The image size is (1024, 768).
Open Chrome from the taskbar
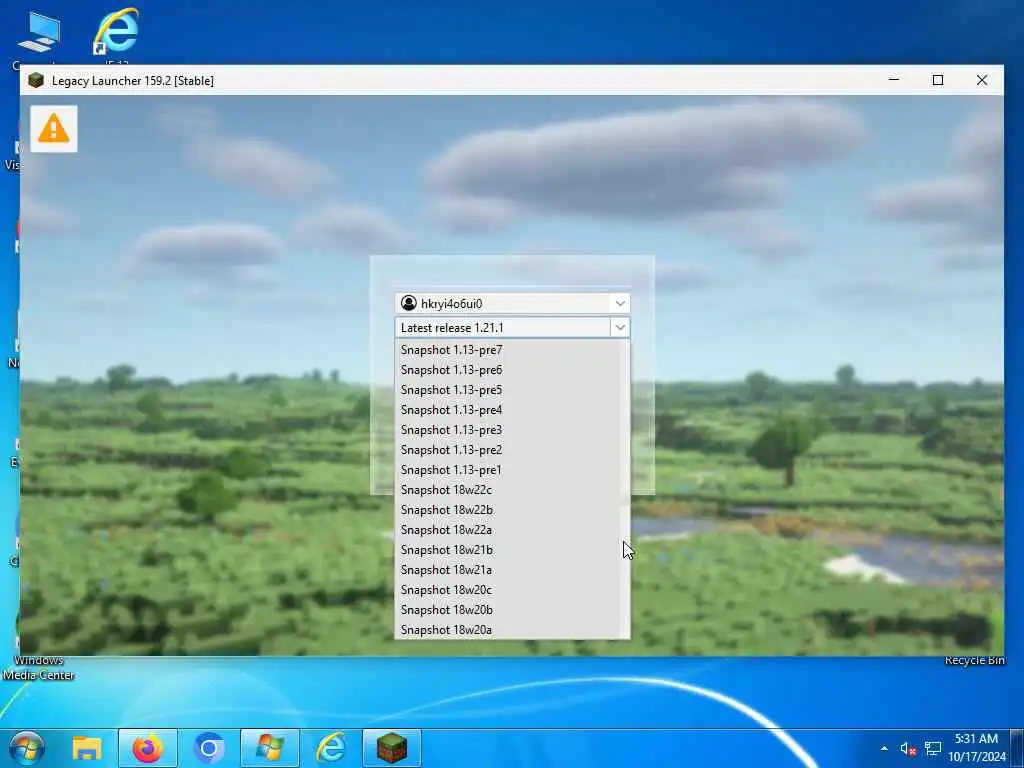(209, 748)
